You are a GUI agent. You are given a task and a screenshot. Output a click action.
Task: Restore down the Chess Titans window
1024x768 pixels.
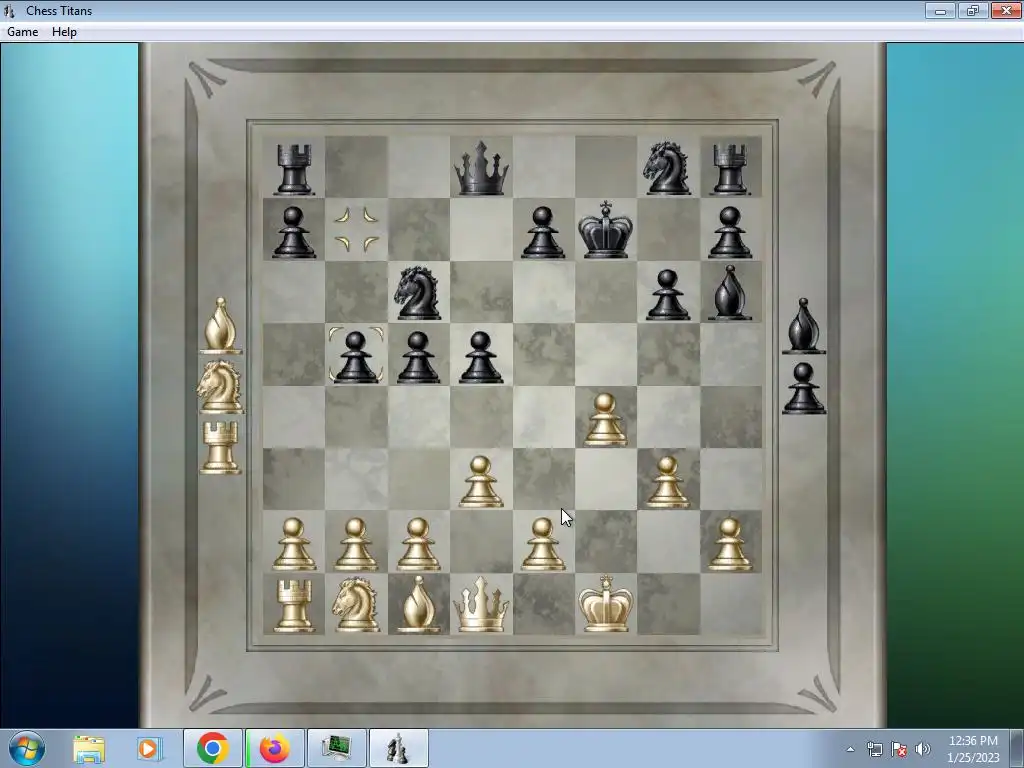973,10
